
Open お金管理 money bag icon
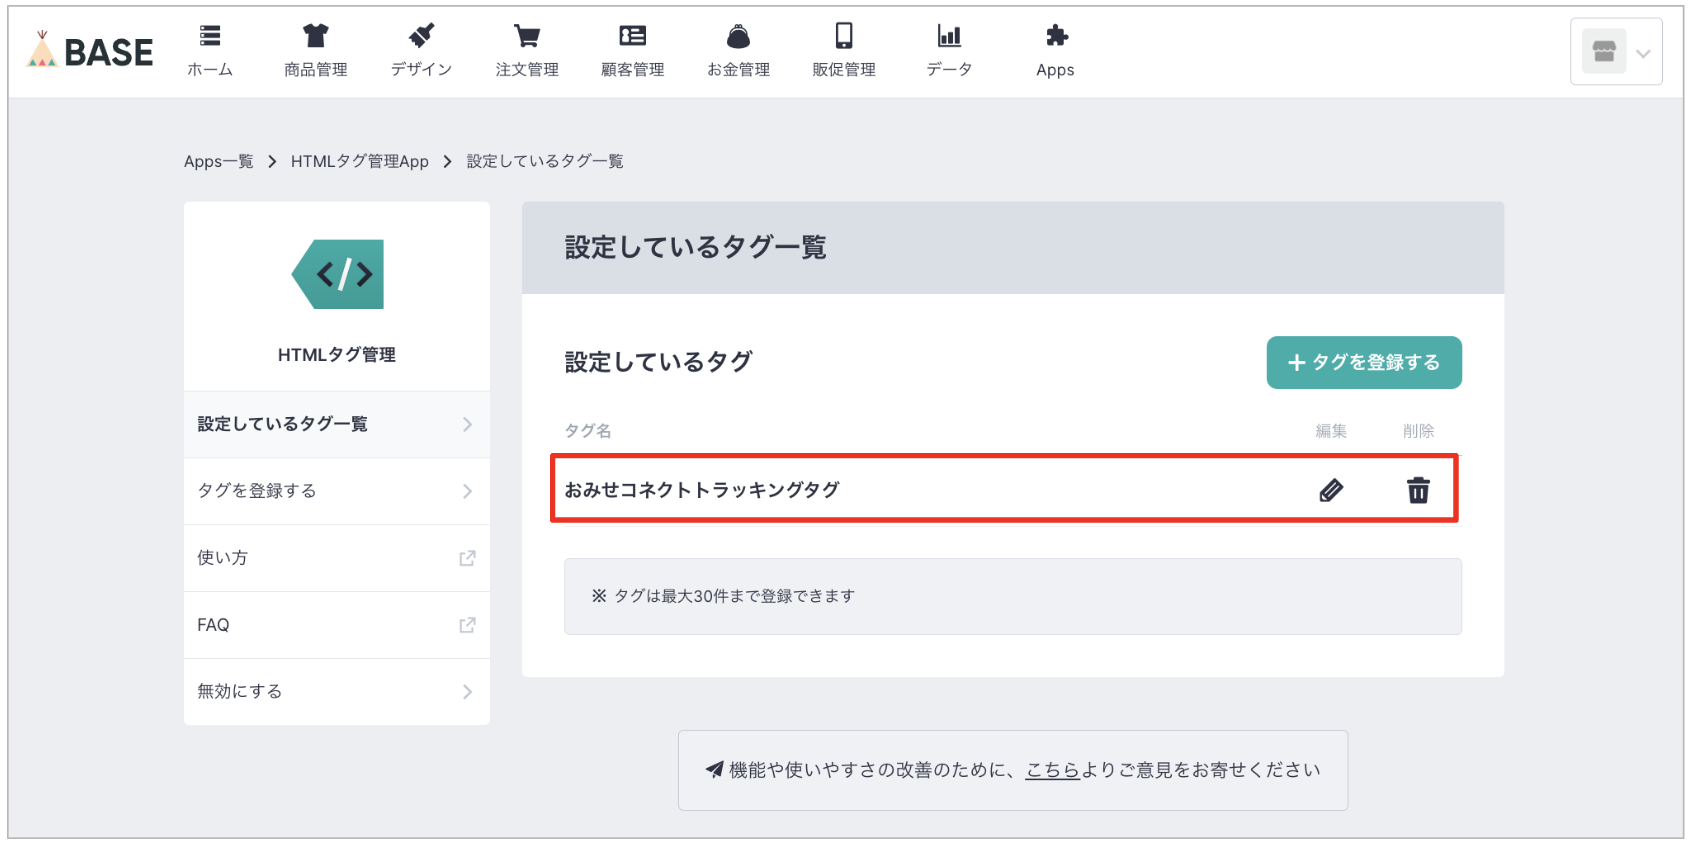pos(738,36)
